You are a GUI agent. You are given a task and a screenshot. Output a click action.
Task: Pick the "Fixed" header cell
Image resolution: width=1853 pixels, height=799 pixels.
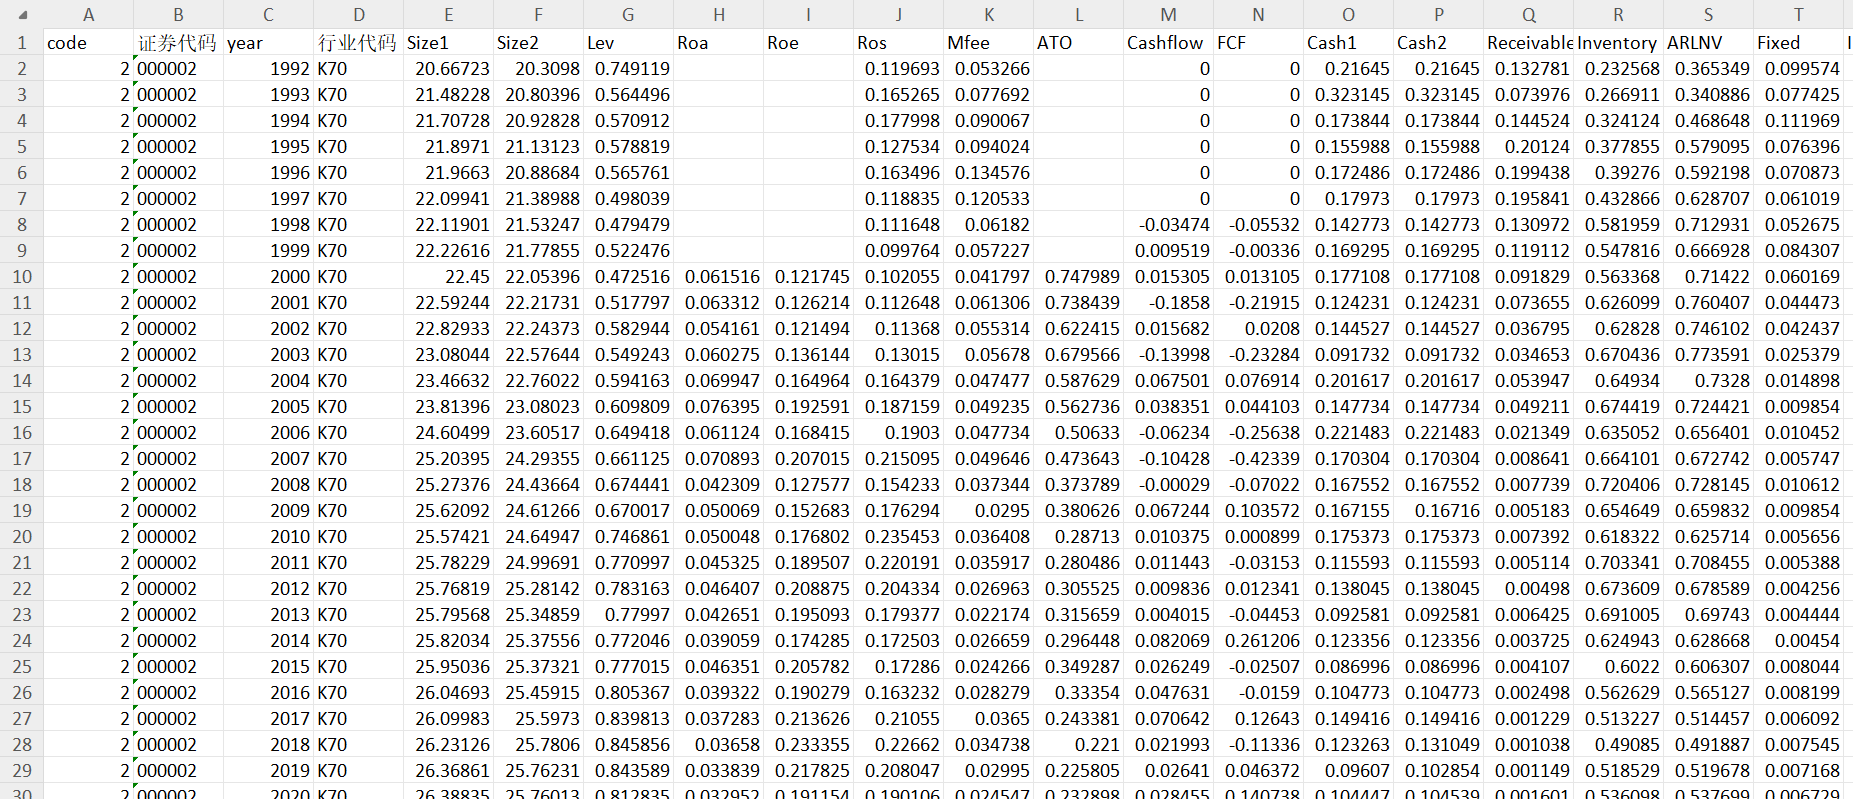[1799, 43]
